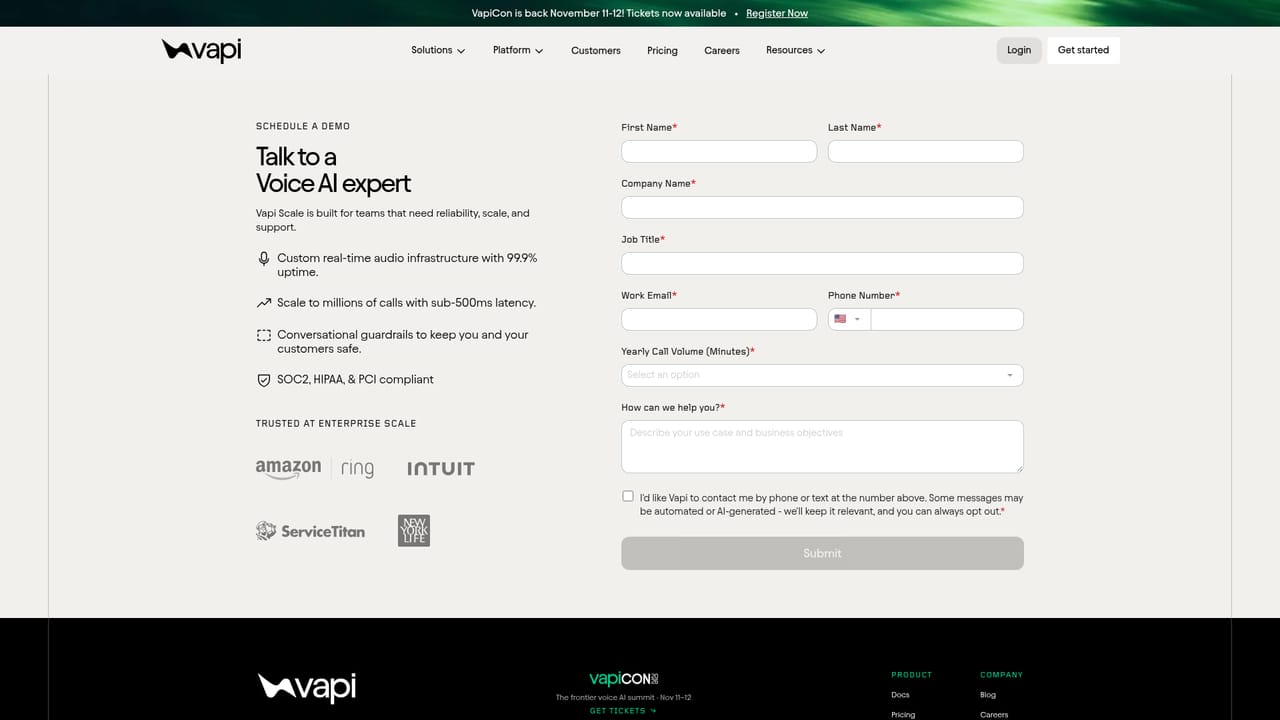Click the Intuit logo
This screenshot has height=720, width=1280.
tap(441, 468)
